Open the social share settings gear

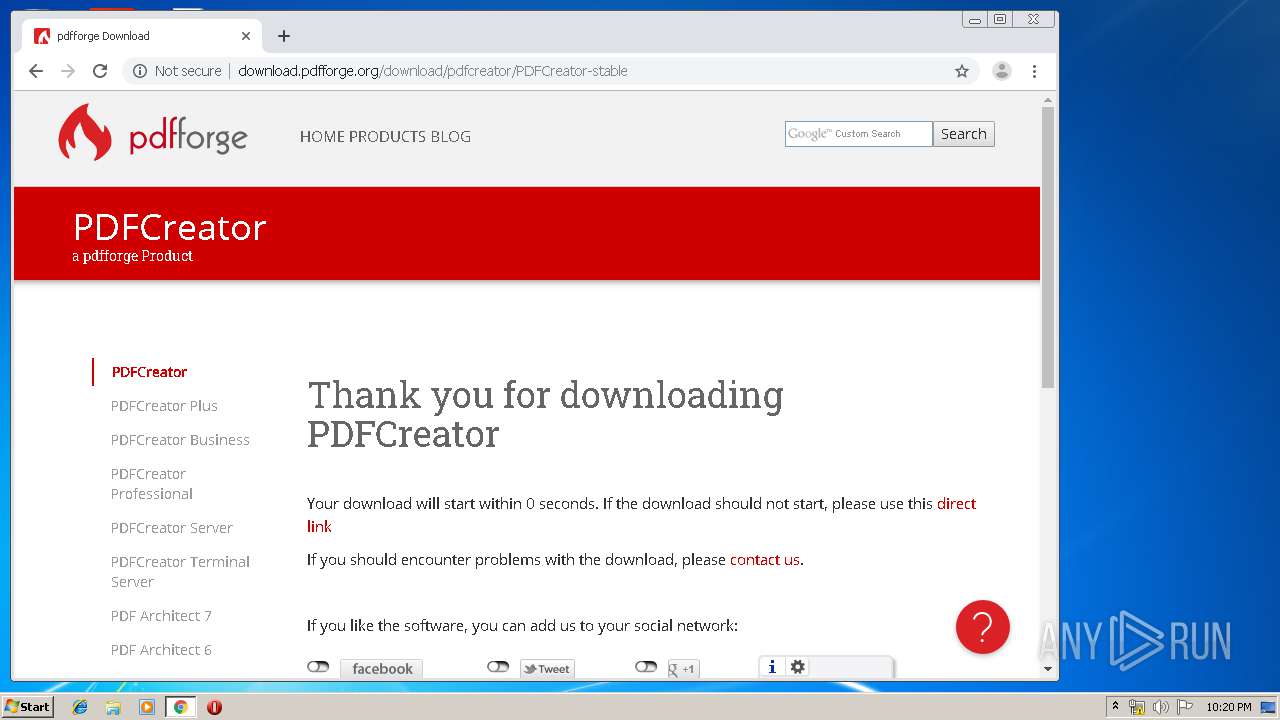pos(798,667)
